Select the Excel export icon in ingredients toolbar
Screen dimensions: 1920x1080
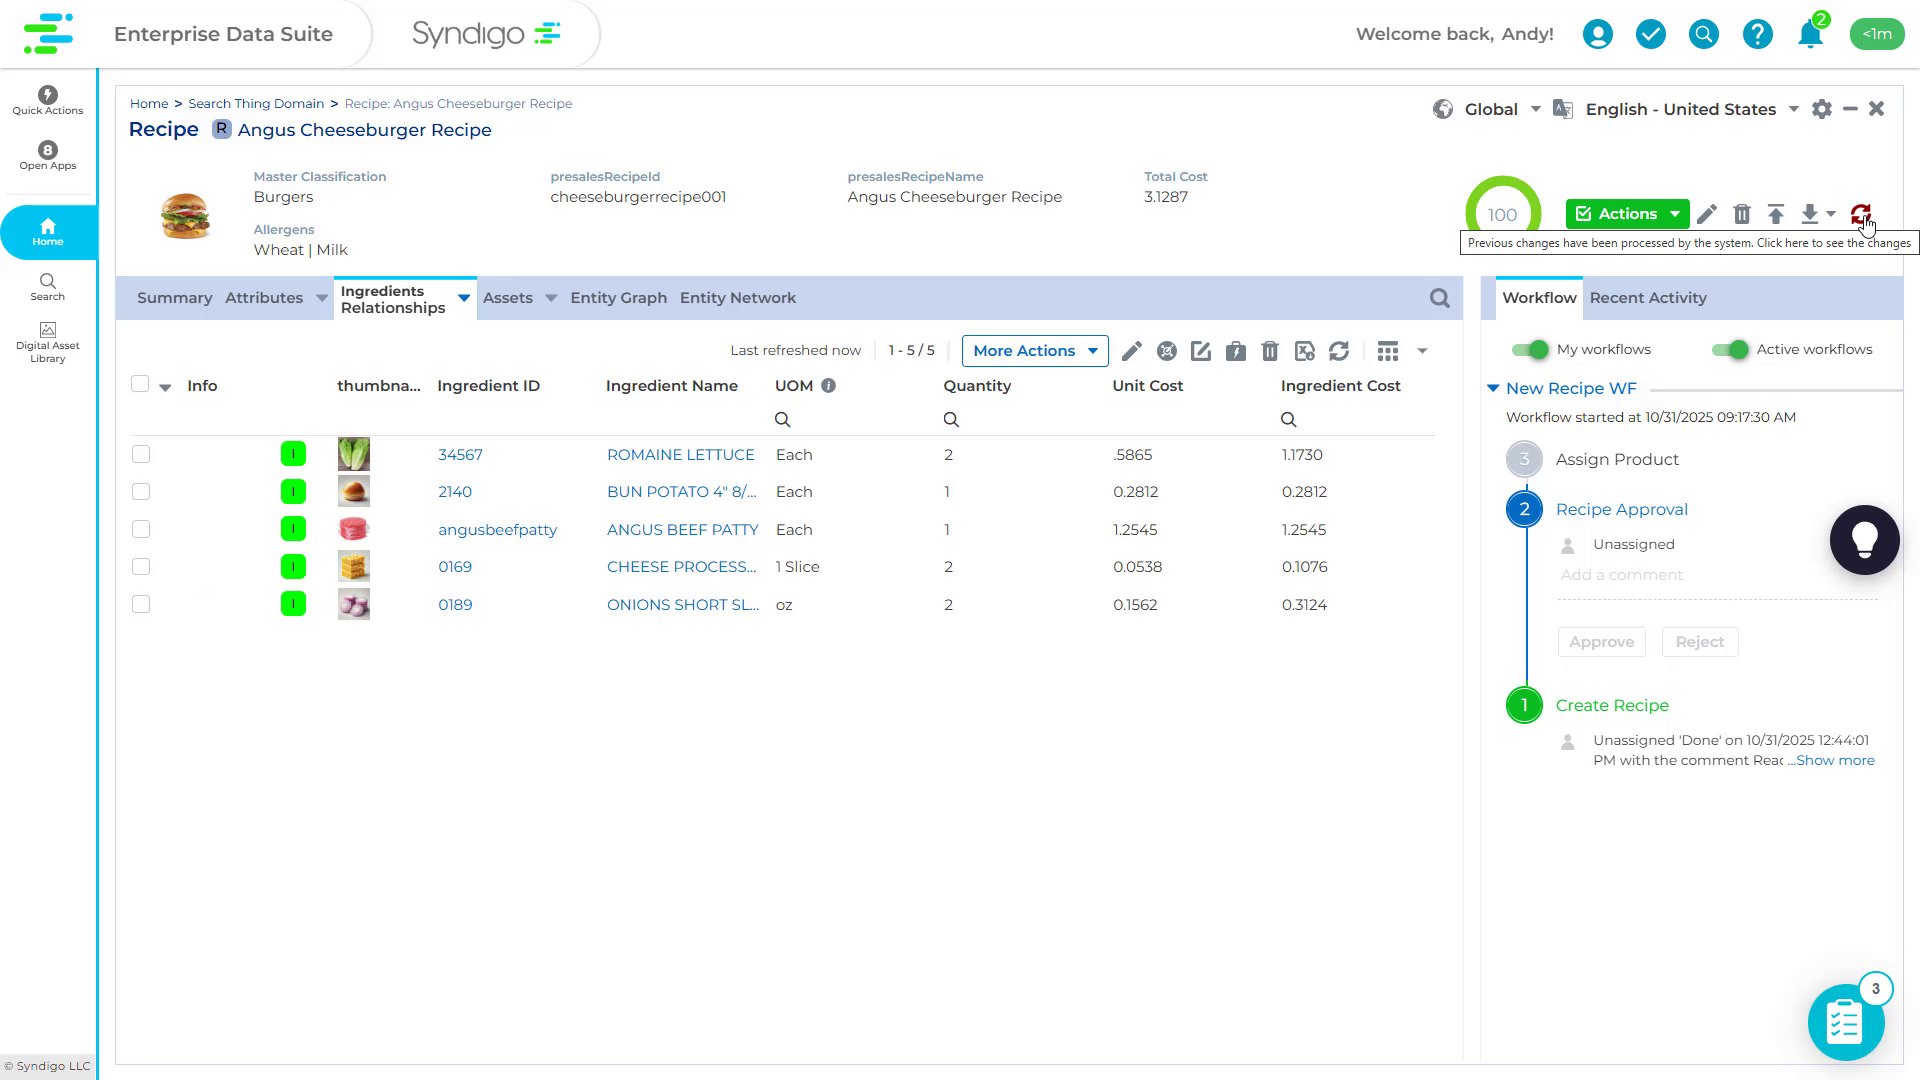point(1305,351)
